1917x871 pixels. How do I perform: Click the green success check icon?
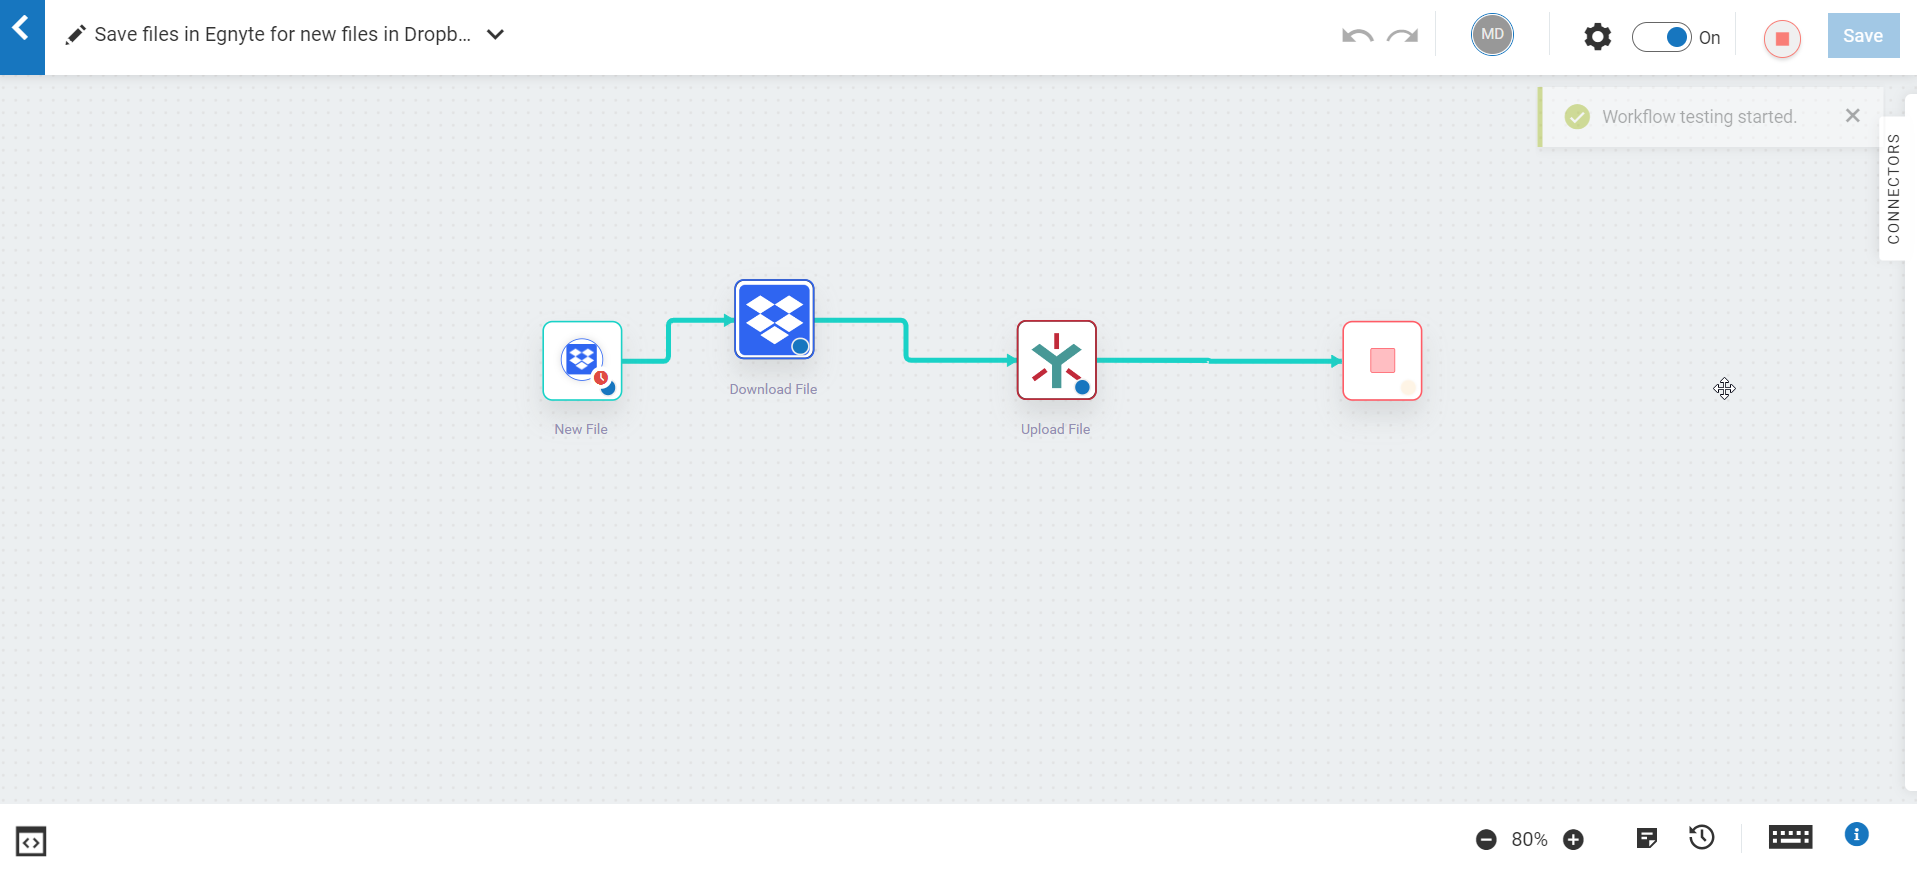[x=1577, y=117]
